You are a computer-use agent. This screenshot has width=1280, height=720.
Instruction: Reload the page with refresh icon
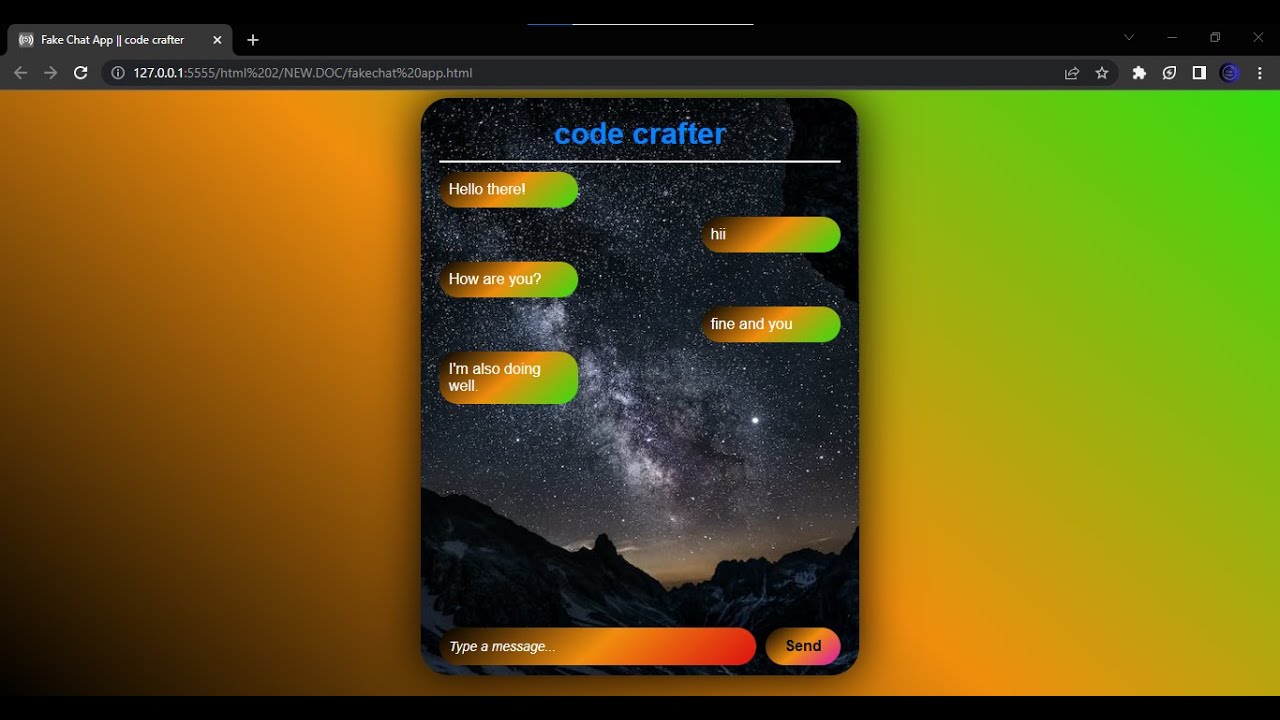(x=81, y=73)
